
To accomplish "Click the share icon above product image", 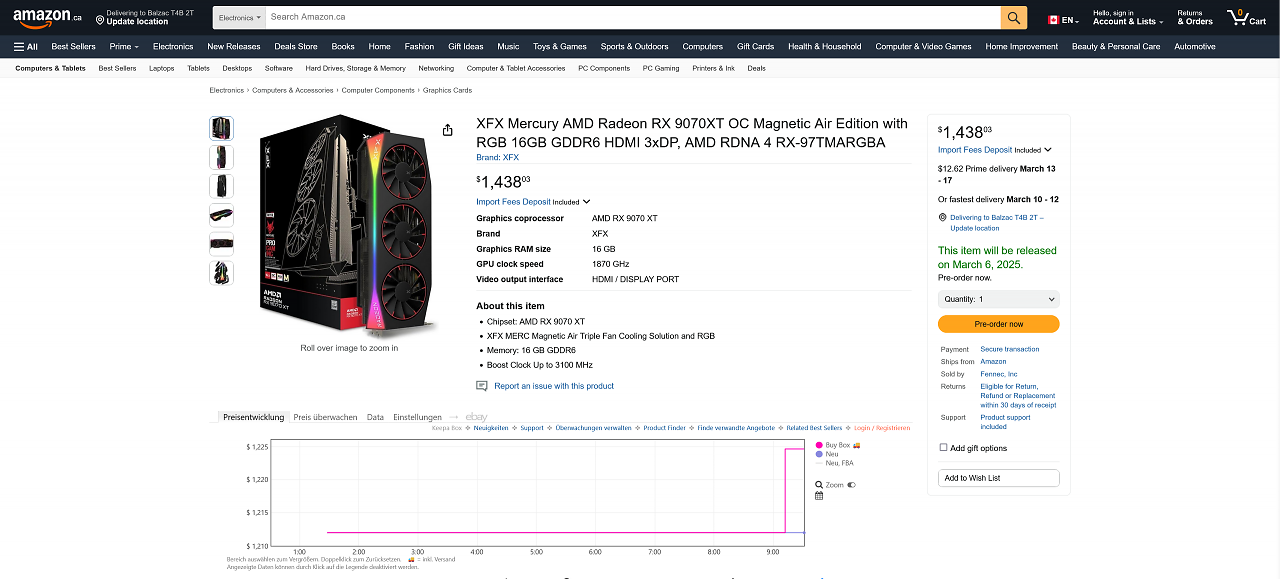I will pos(448,130).
